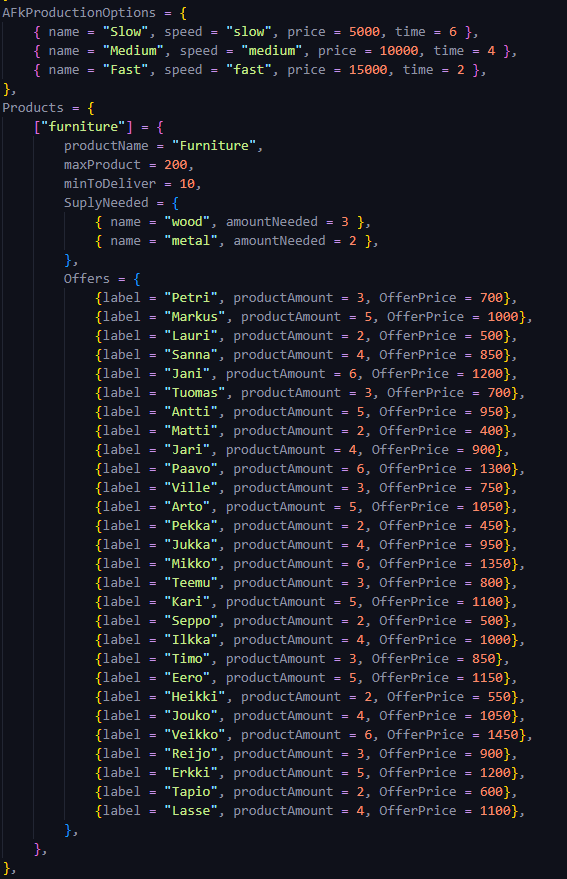The image size is (567, 879).
Task: Click the AFkProductionOptions identifier
Action: coord(79,12)
